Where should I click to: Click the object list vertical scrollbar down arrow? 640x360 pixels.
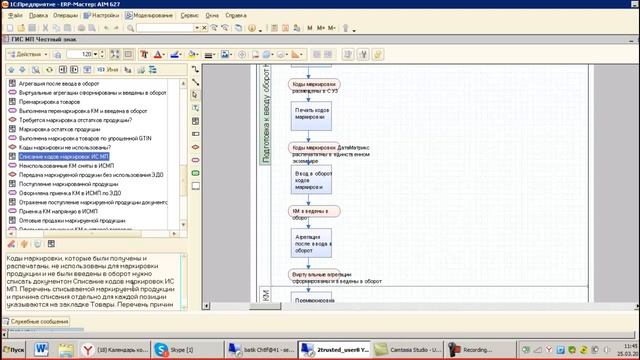[x=183, y=224]
